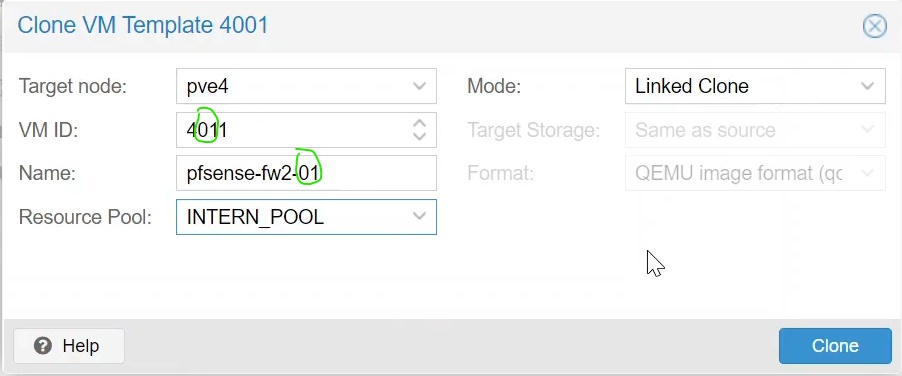Click the Linked Clone text in Mode
902x376 pixels.
[x=691, y=86]
